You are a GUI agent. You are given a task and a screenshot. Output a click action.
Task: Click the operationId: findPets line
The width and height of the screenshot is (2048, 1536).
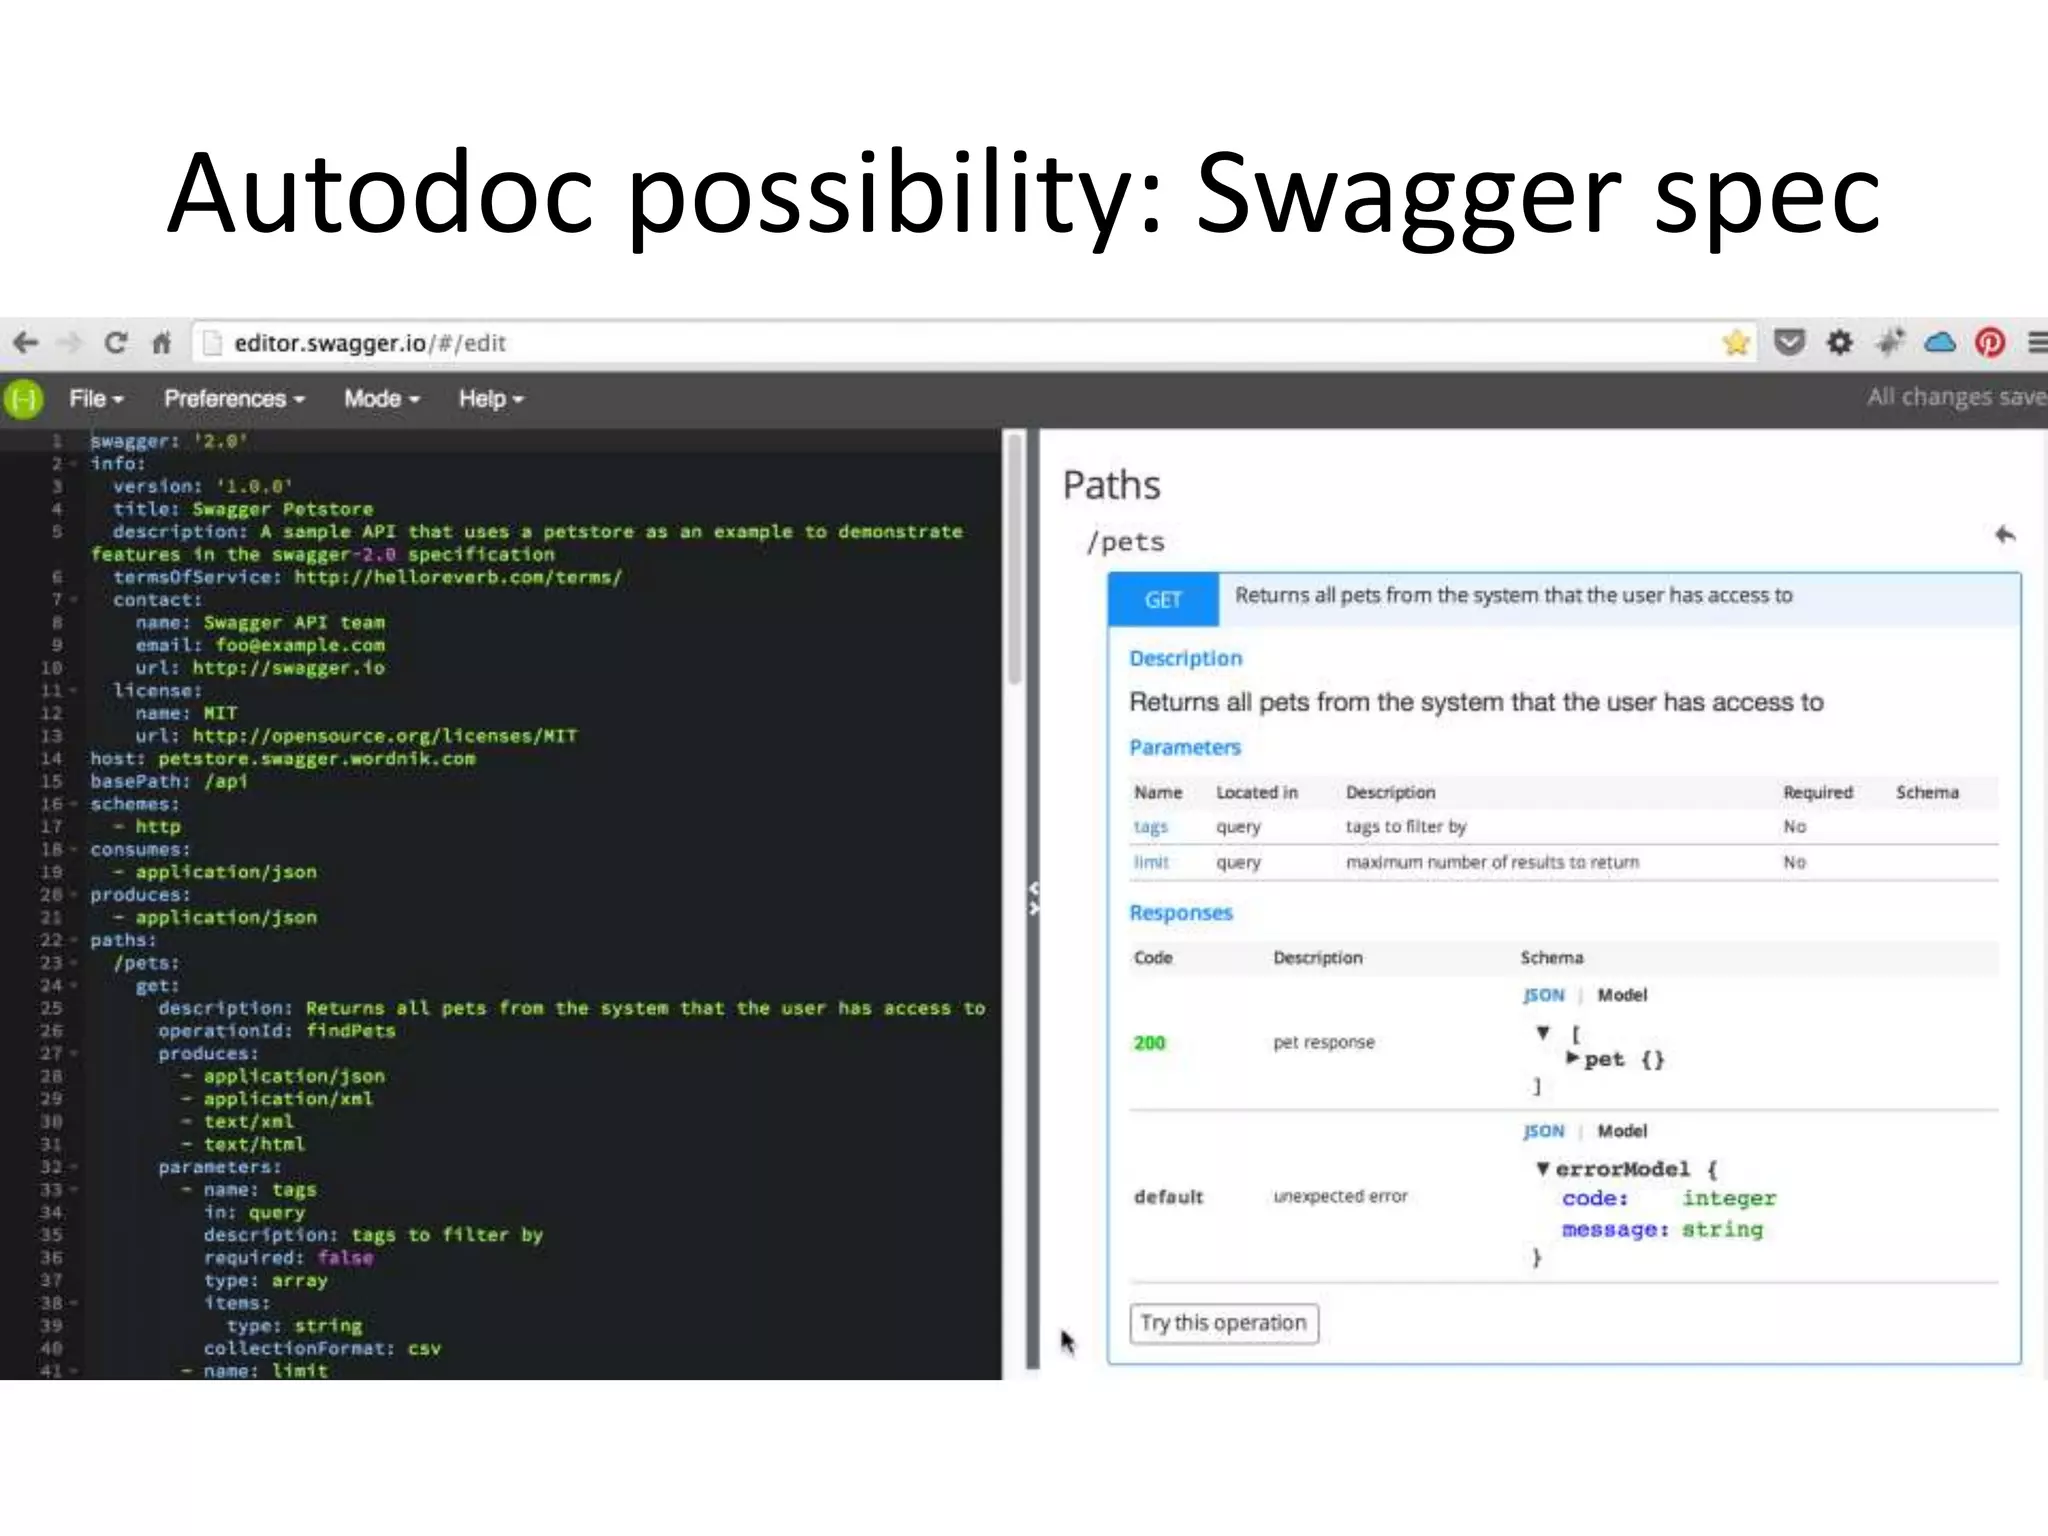pyautogui.click(x=277, y=1031)
